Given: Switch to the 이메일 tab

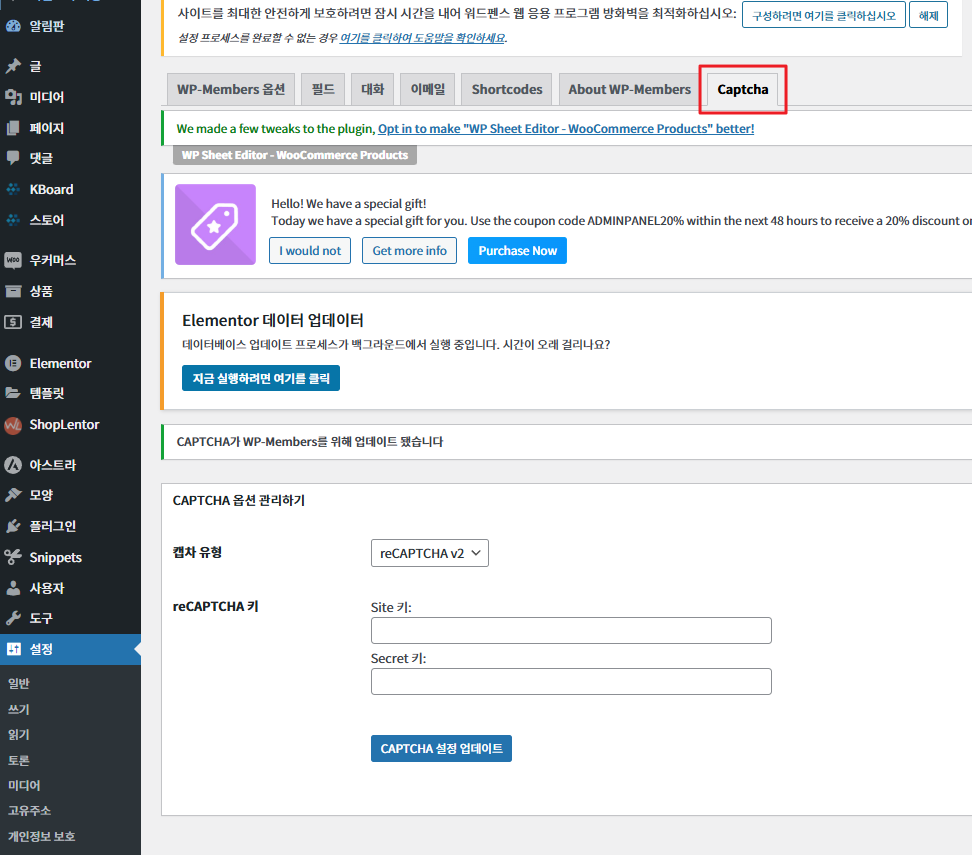Looking at the screenshot, I should (x=428, y=89).
